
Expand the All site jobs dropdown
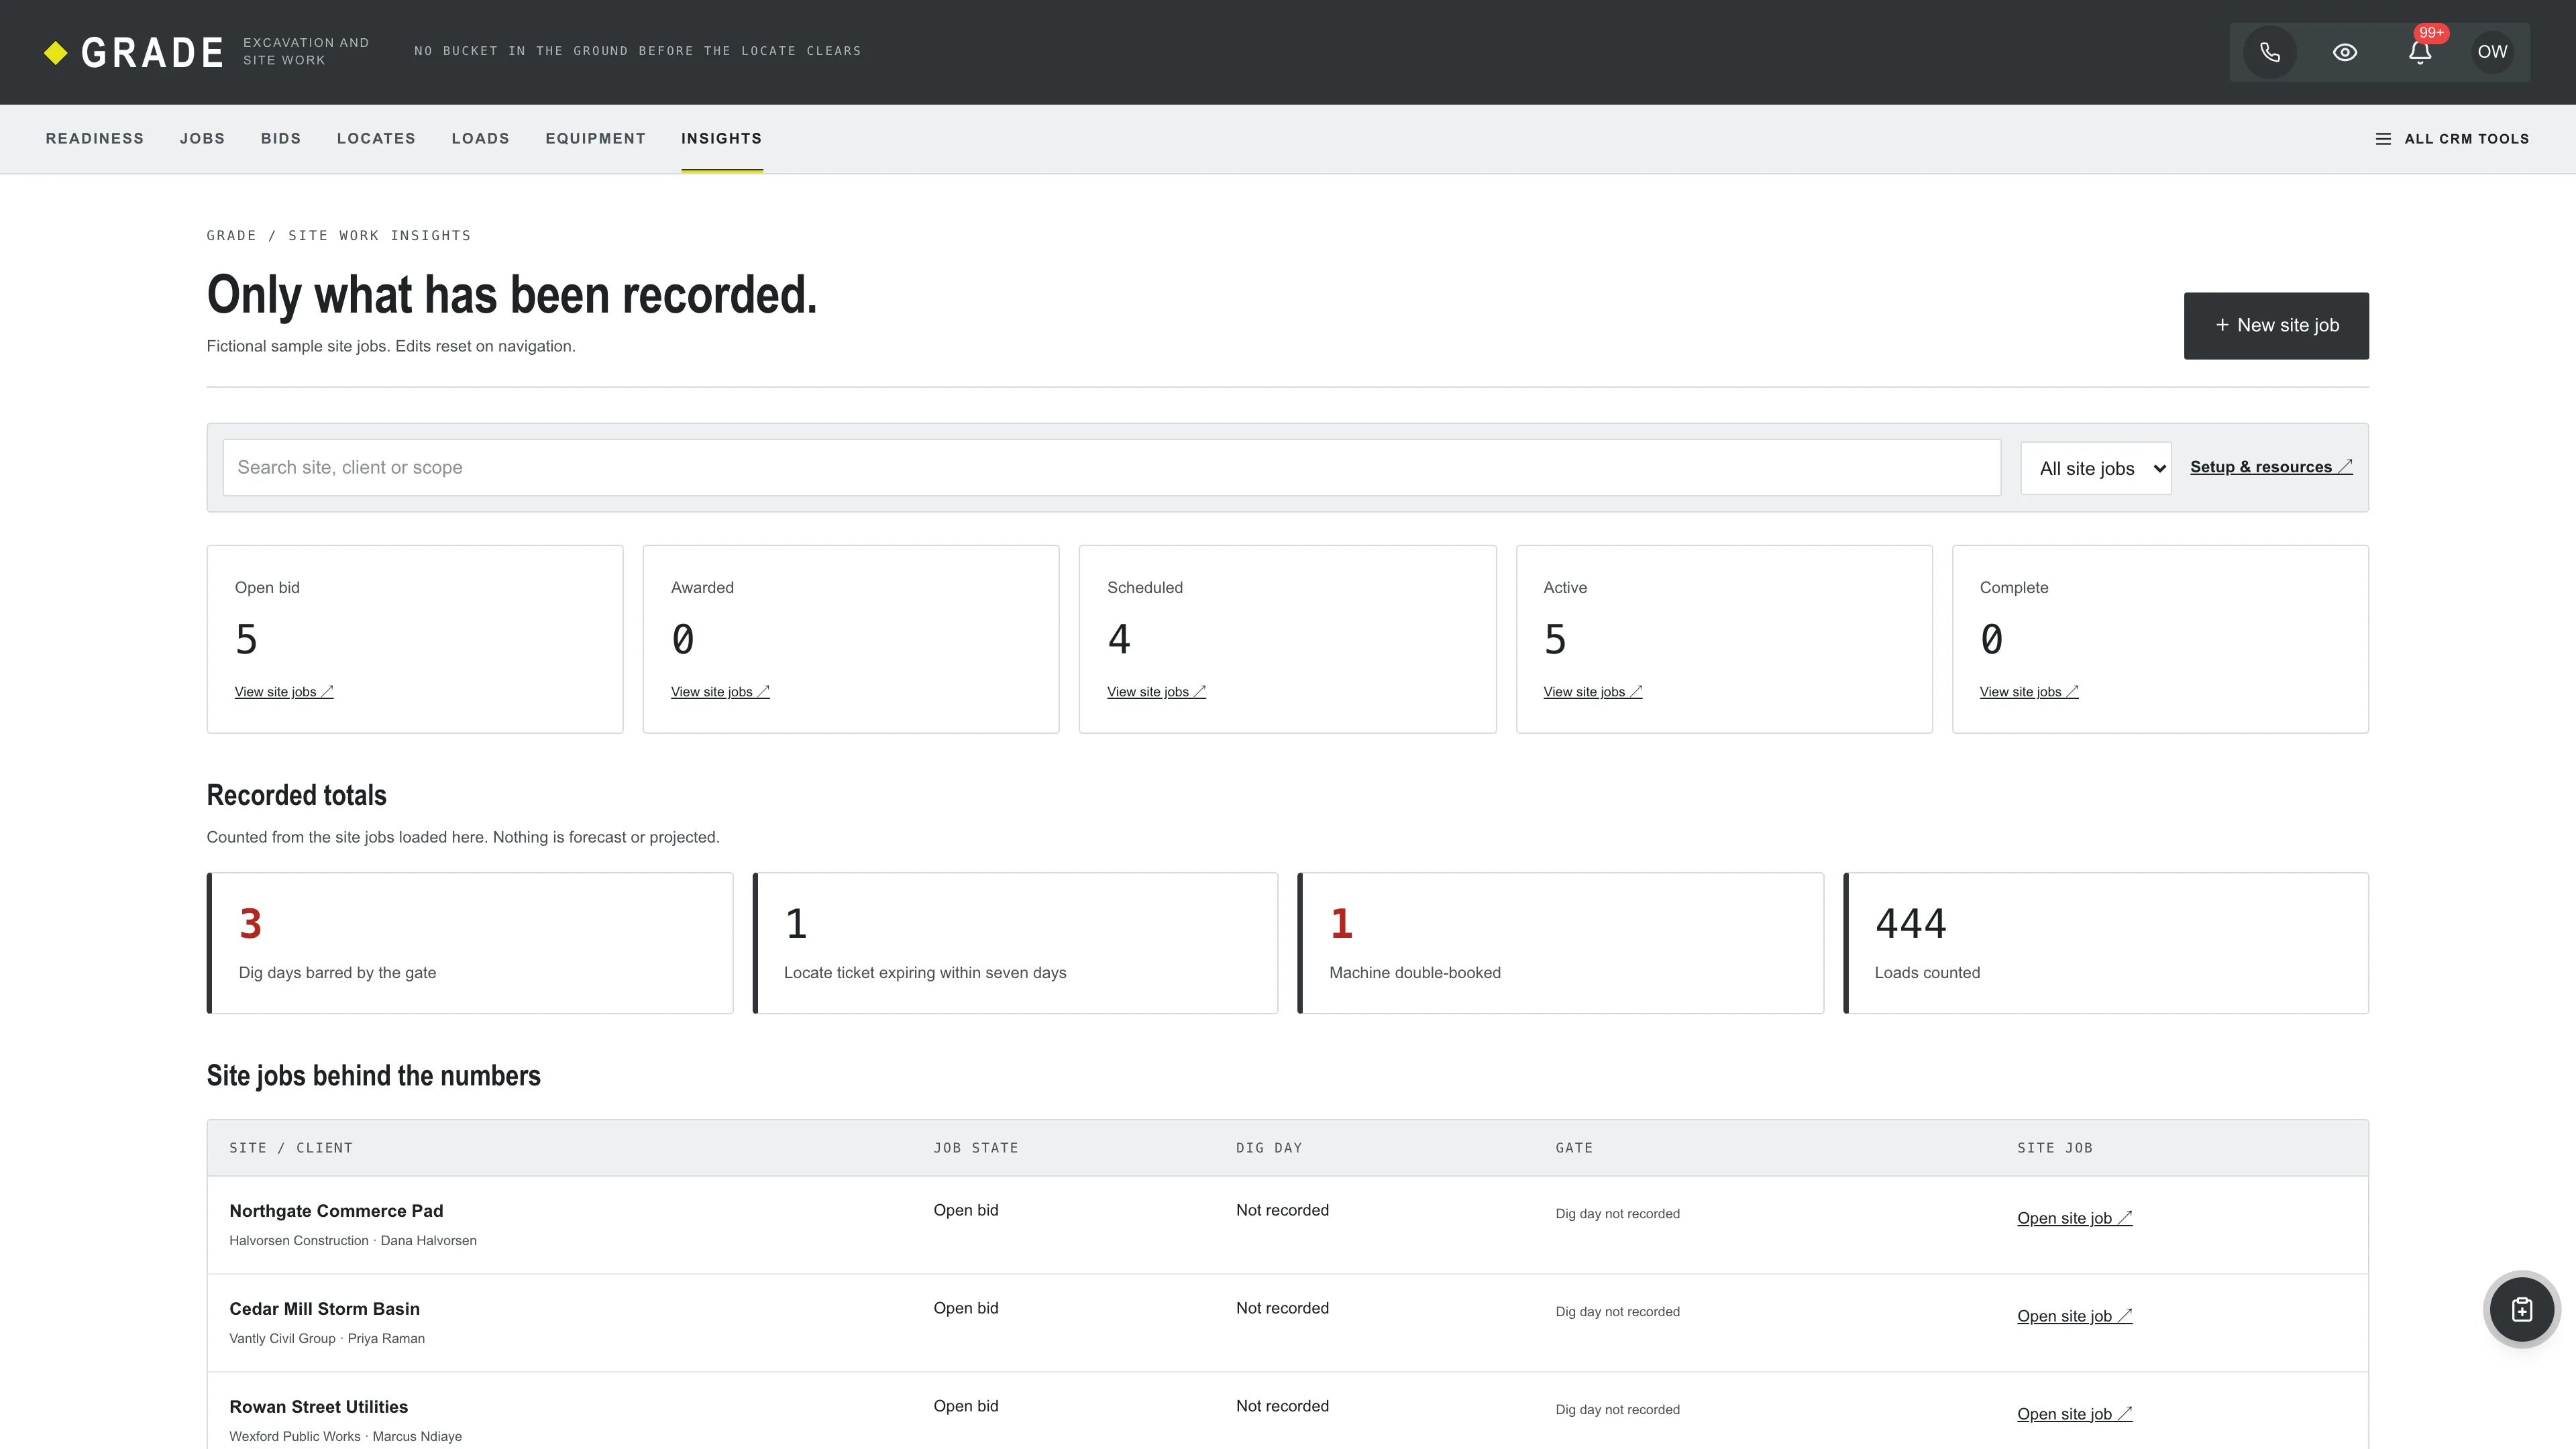[2096, 469]
